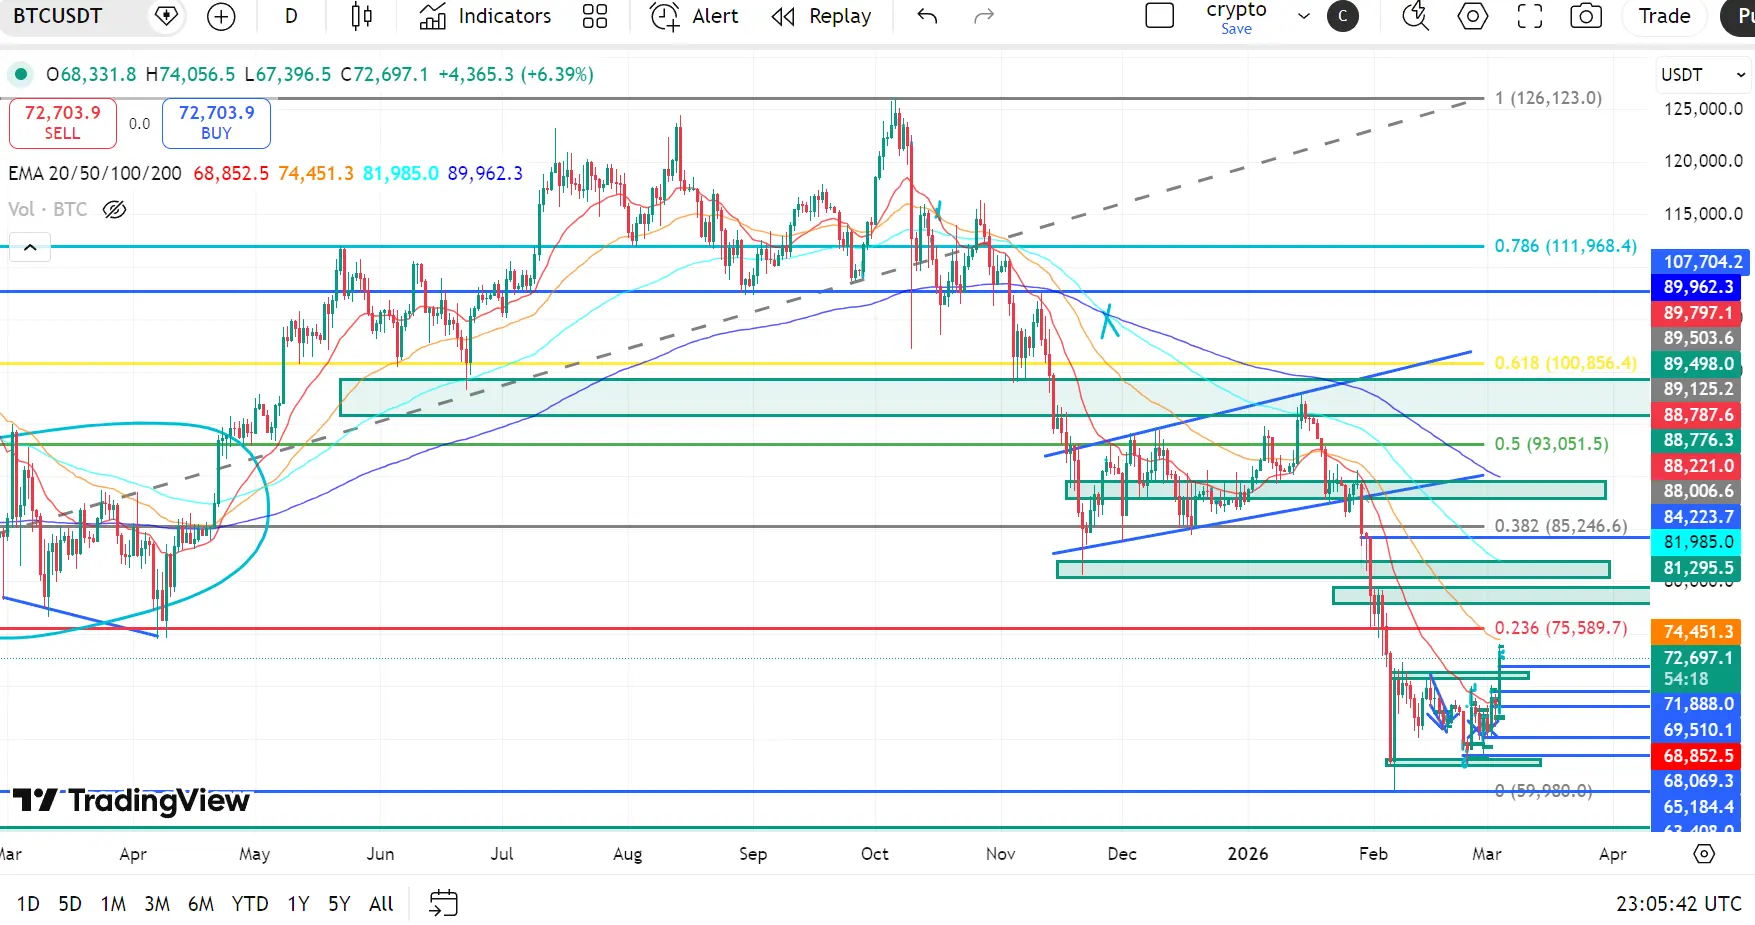Open the D time interval selector
Viewport: 1755px width, 925px height.
coord(291,16)
